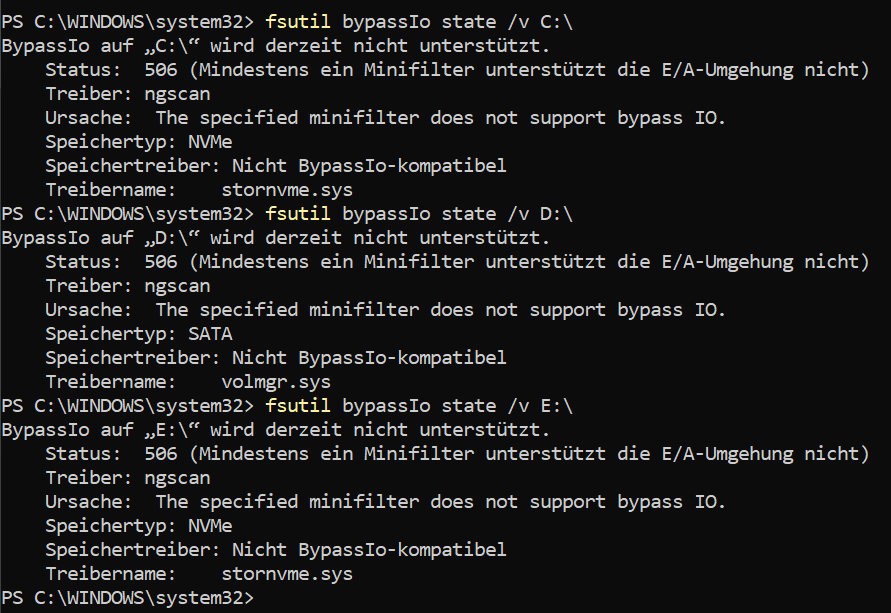The width and height of the screenshot is (891, 613).
Task: Click the BypassIo auf "E:\" message line
Action: coord(276,430)
